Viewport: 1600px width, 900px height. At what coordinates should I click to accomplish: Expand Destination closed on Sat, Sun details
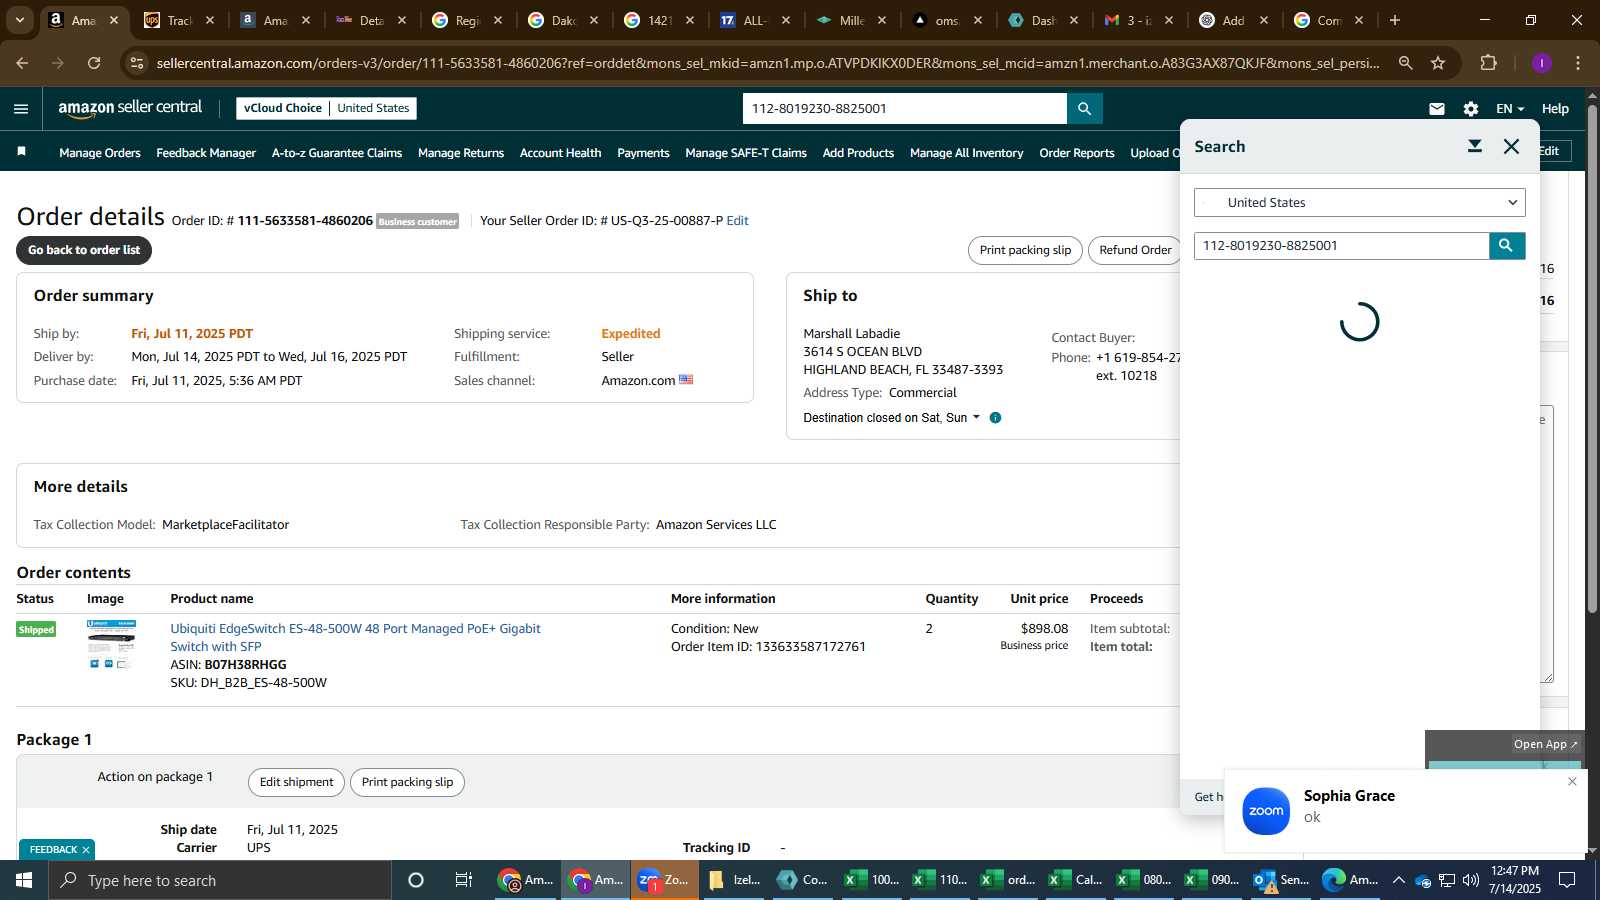892,418
